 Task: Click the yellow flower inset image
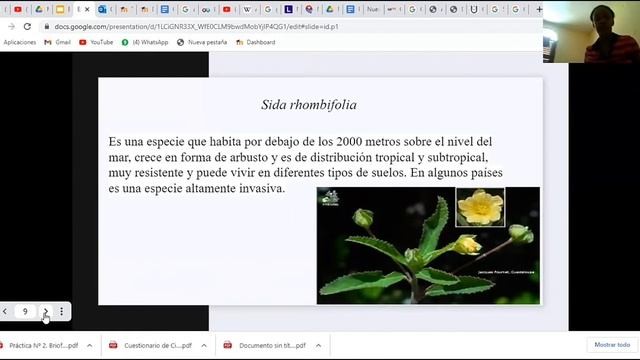[x=480, y=207]
